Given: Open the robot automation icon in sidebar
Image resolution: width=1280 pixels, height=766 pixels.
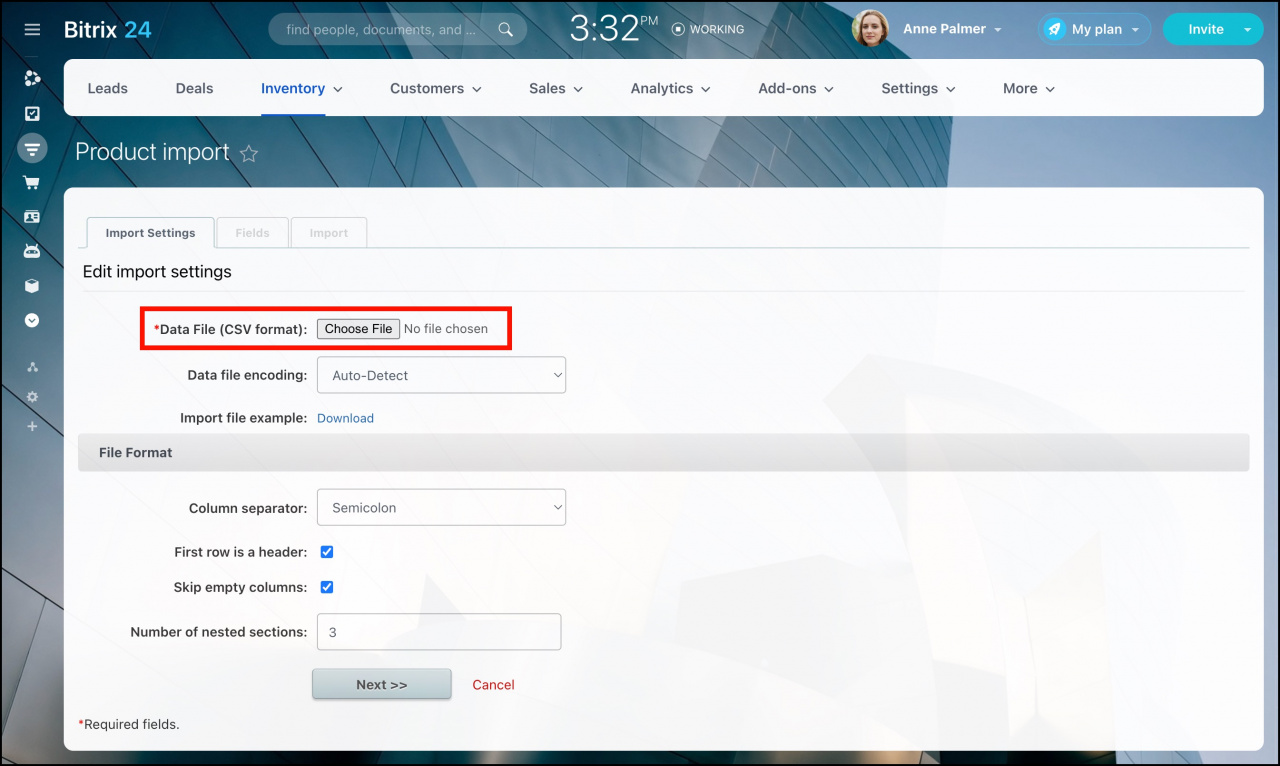Looking at the screenshot, I should 32,251.
